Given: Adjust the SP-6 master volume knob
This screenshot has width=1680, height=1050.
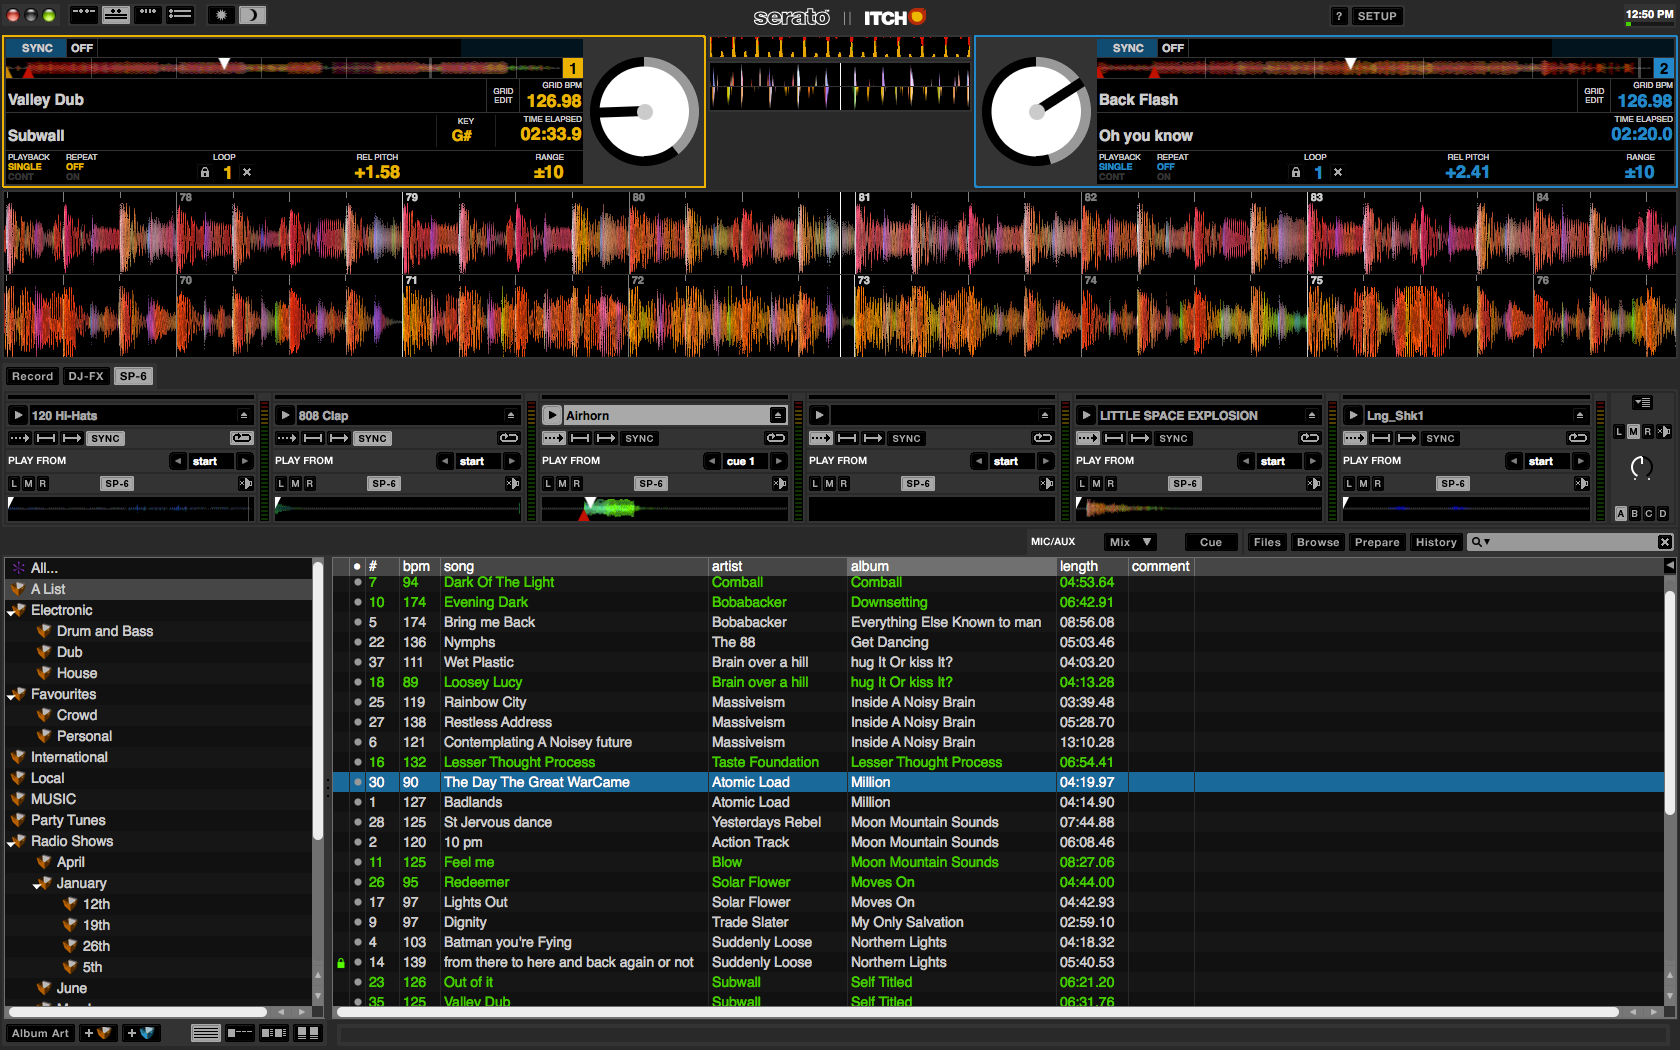Looking at the screenshot, I should 1642,467.
